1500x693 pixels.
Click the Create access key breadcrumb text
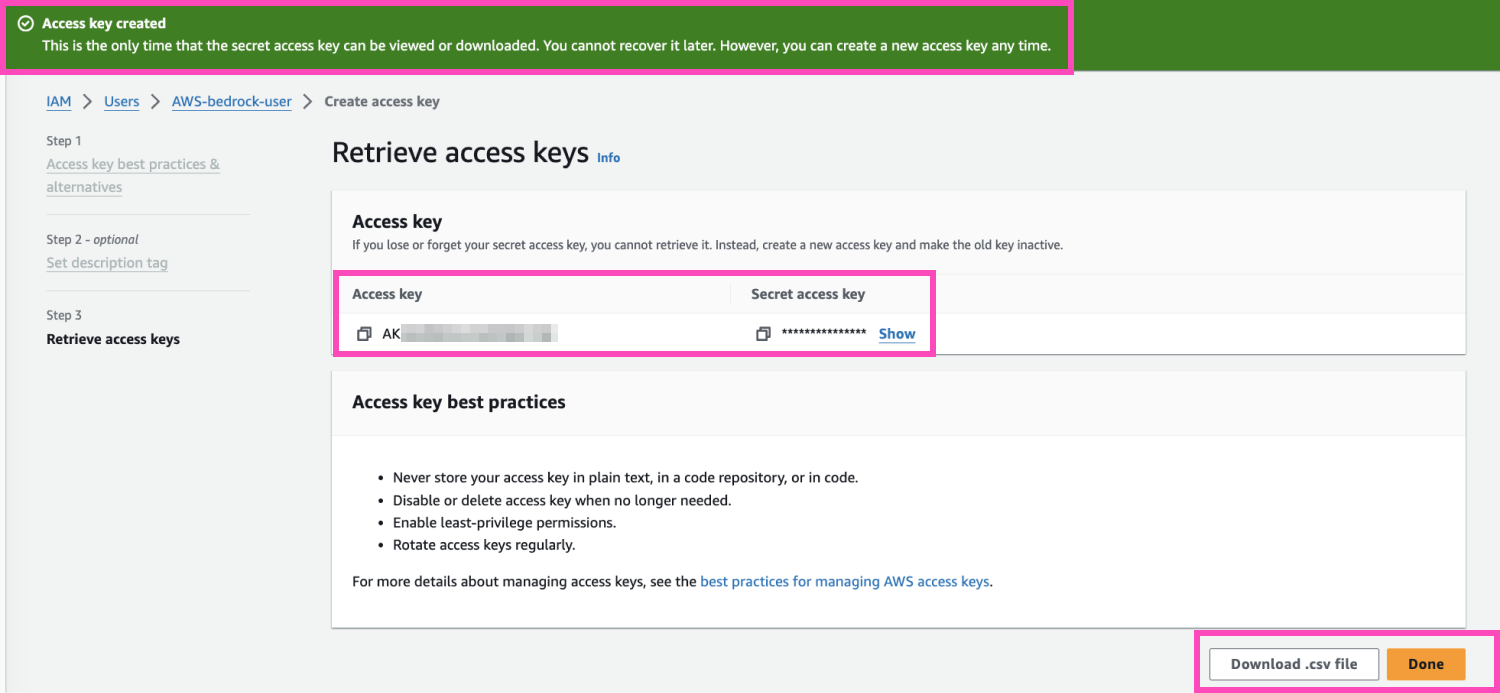click(381, 101)
